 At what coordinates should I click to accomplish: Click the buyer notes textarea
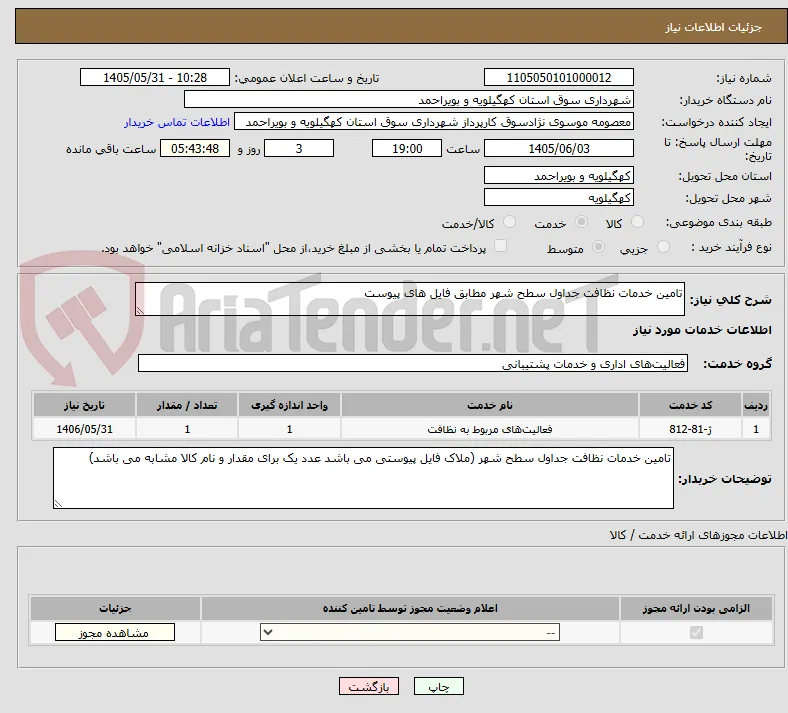pos(363,478)
